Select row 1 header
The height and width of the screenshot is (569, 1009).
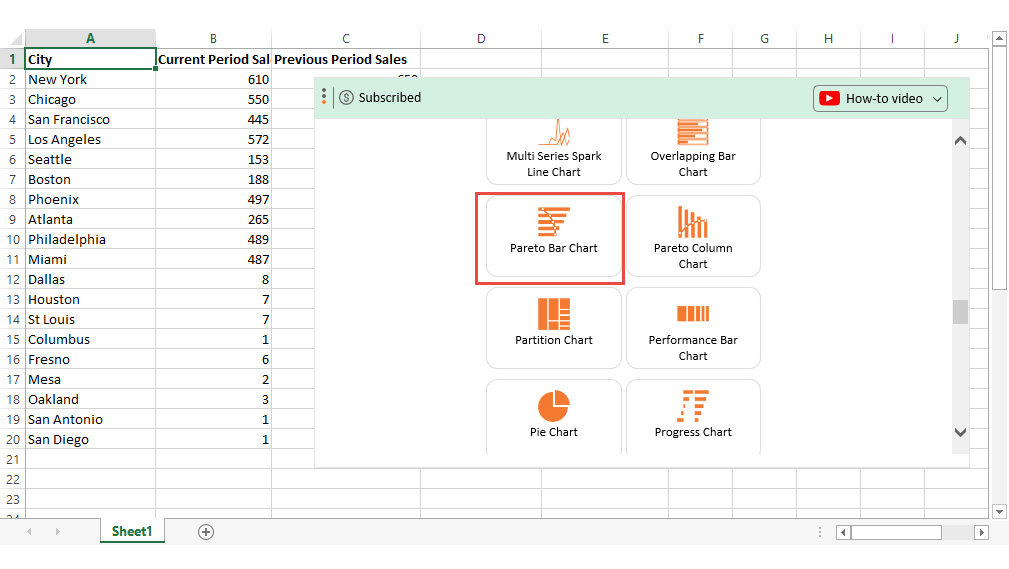12,59
